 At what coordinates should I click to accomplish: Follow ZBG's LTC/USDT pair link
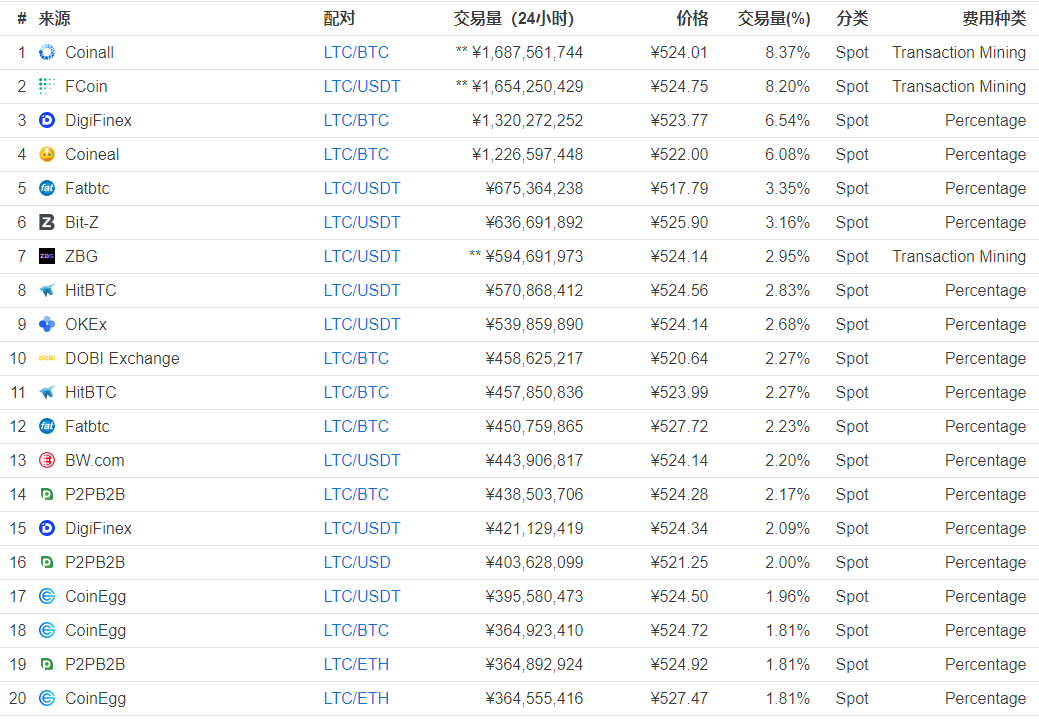click(x=362, y=256)
